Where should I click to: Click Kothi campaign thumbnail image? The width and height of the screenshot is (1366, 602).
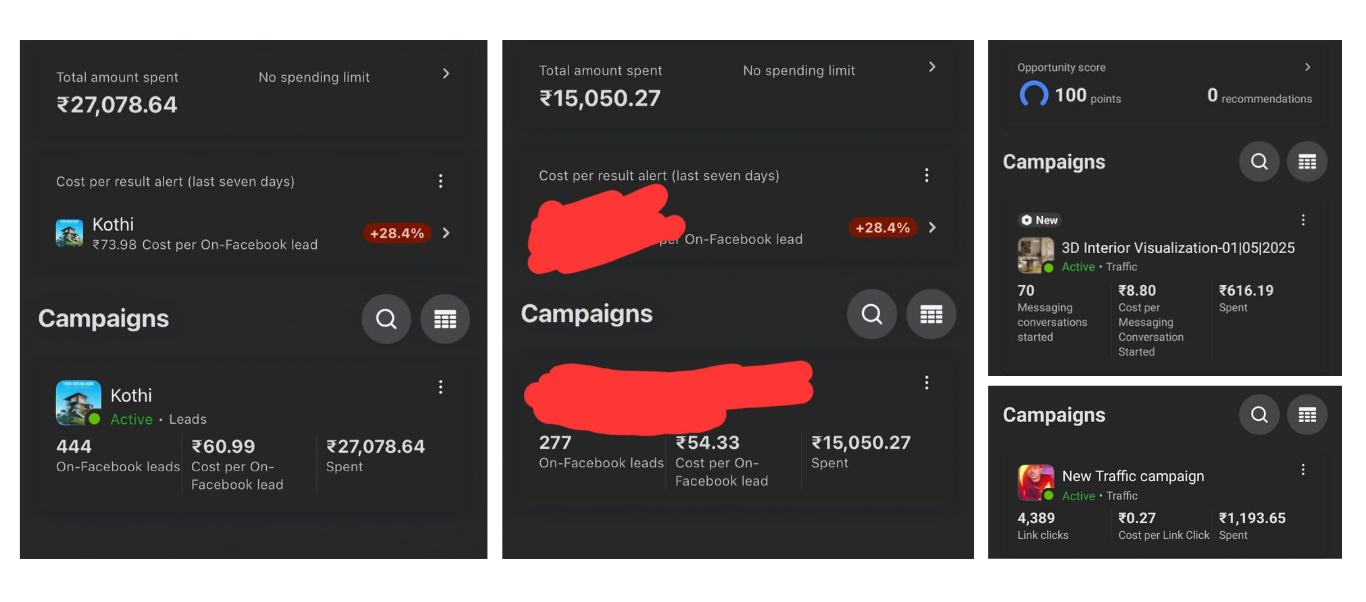click(77, 403)
